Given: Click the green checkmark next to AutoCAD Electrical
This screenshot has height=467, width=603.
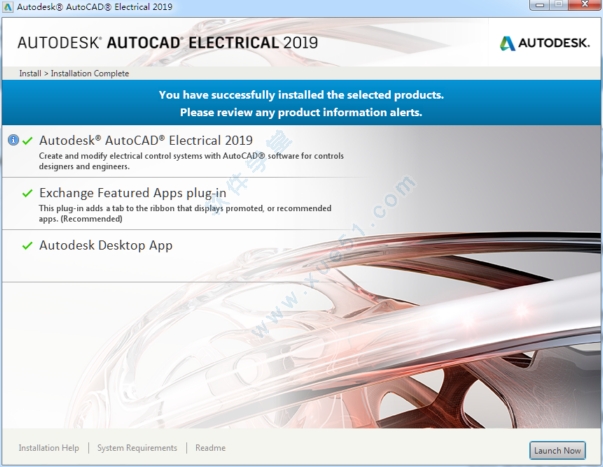Looking at the screenshot, I should tap(27, 141).
